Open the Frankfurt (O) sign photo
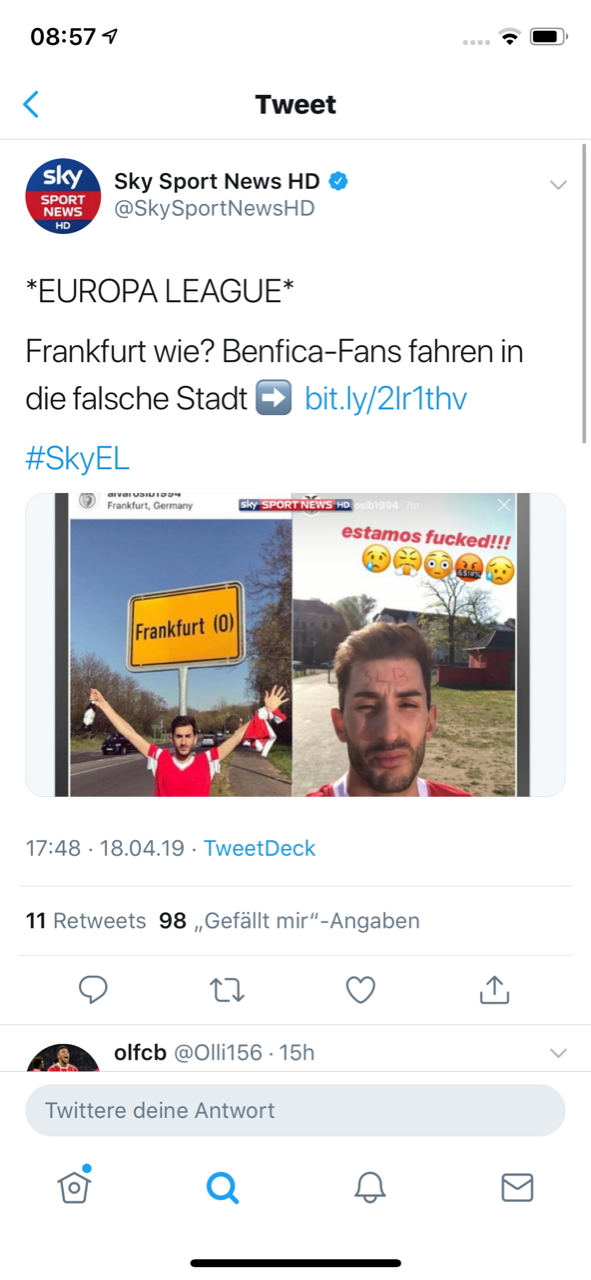 coord(181,645)
